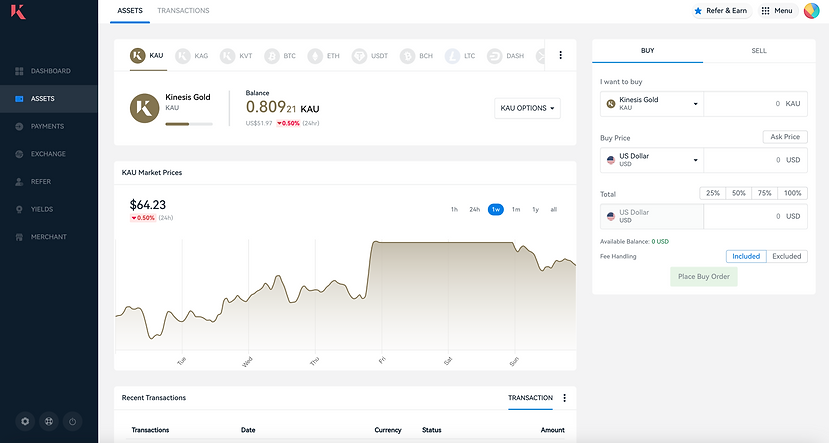Screen dimensions: 829x443
Task: Open the settings gear in sidebar footer
Action: pos(25,421)
